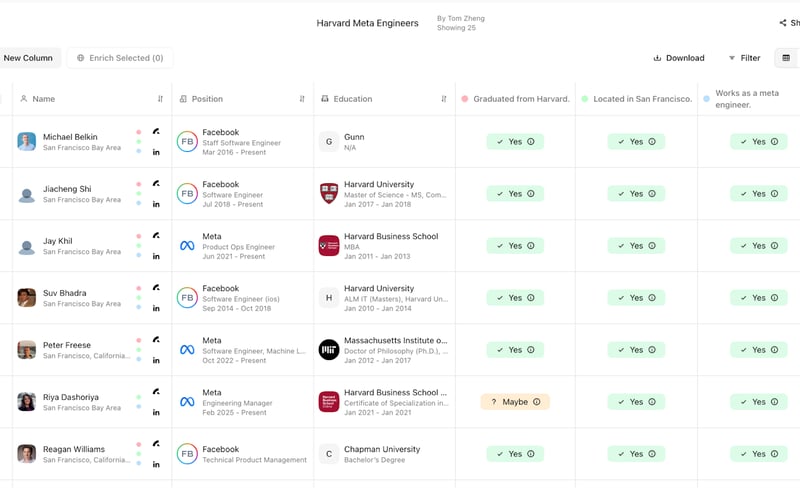Select the Located in San Francisco column header
800x500 pixels.
pos(642,99)
